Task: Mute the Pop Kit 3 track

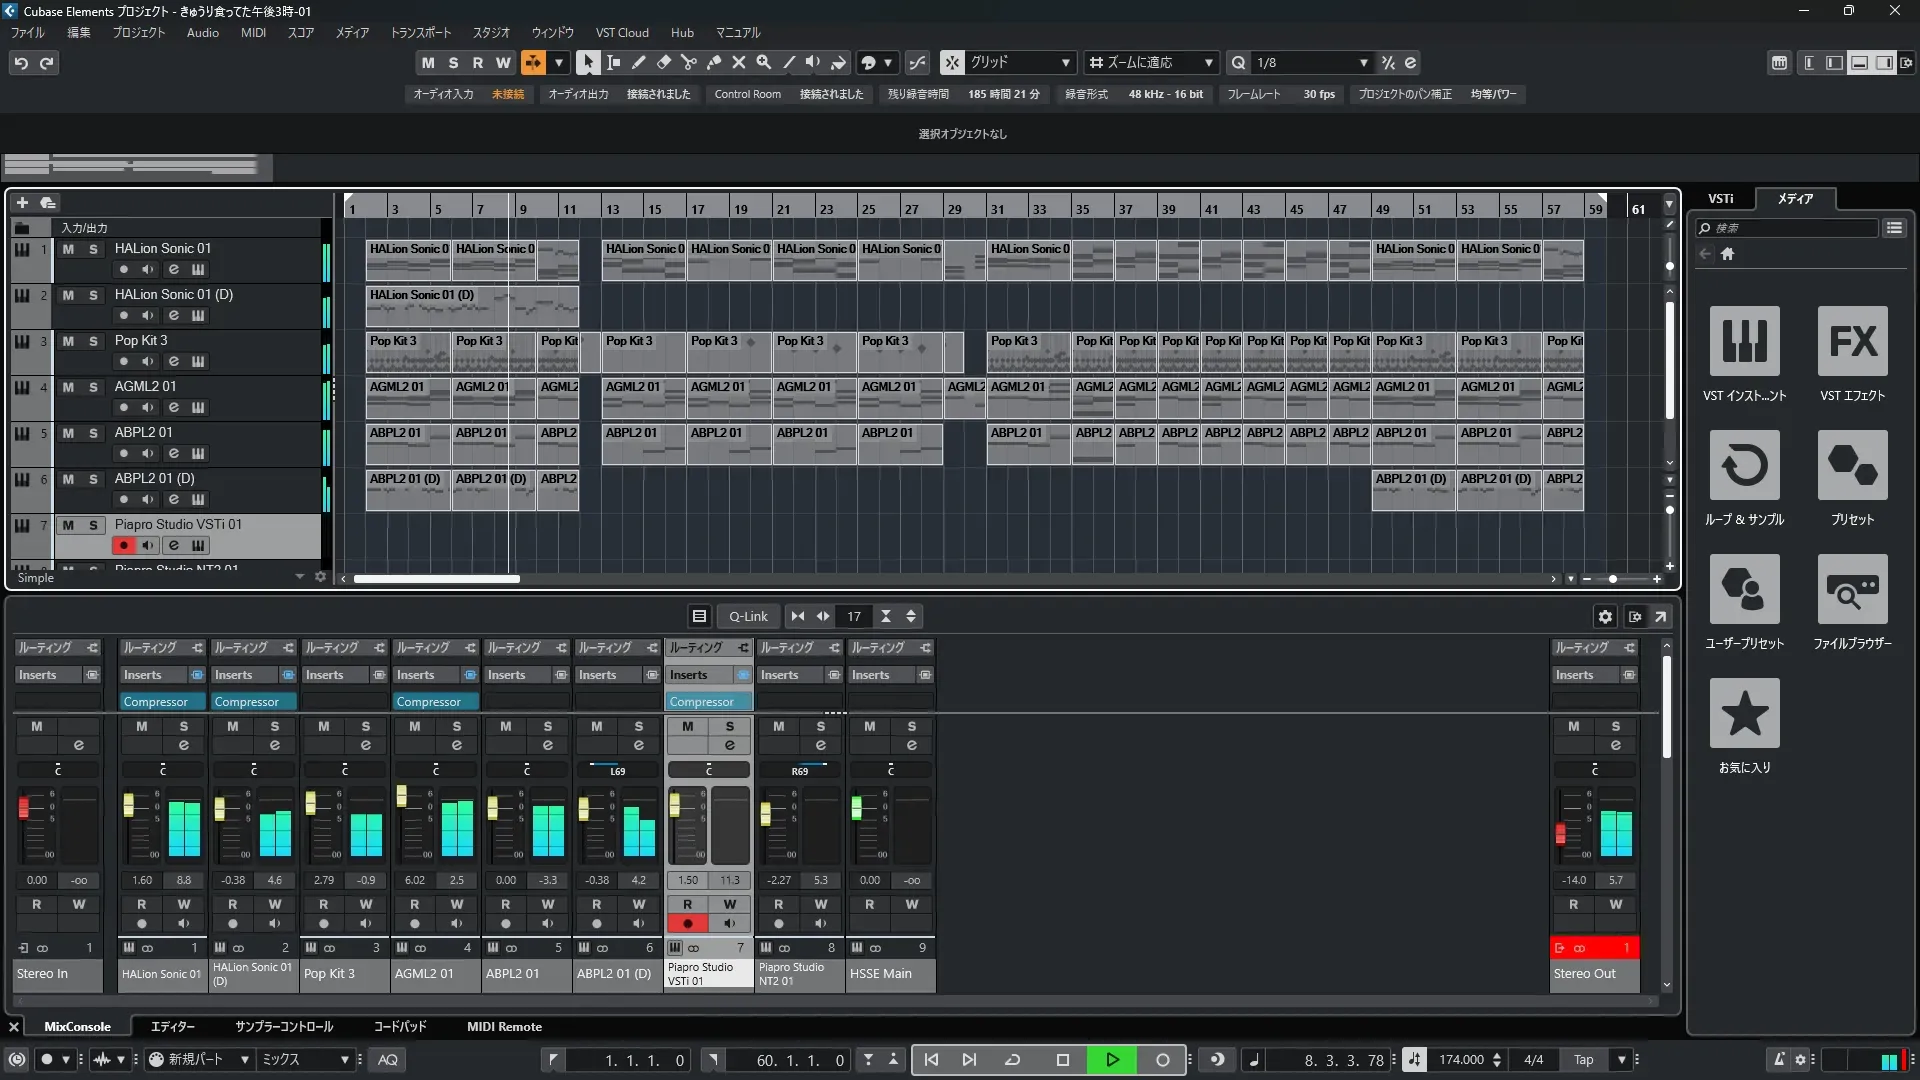Action: (68, 341)
